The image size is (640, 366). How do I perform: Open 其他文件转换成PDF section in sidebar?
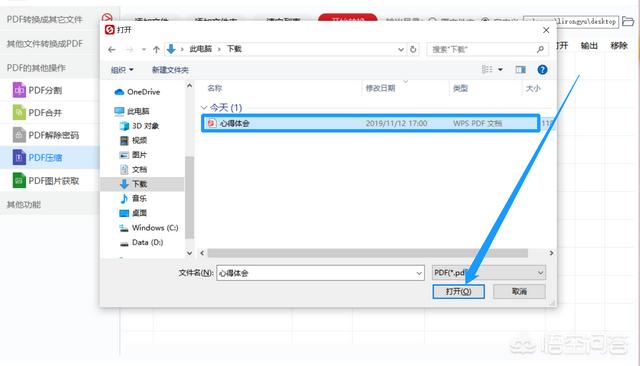coord(45,44)
